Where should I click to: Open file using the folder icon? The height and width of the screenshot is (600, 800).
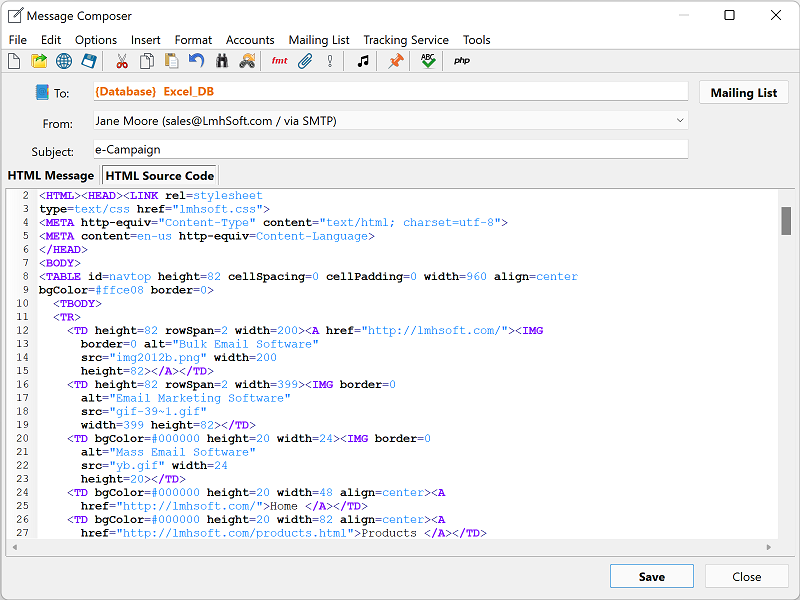[x=39, y=61]
